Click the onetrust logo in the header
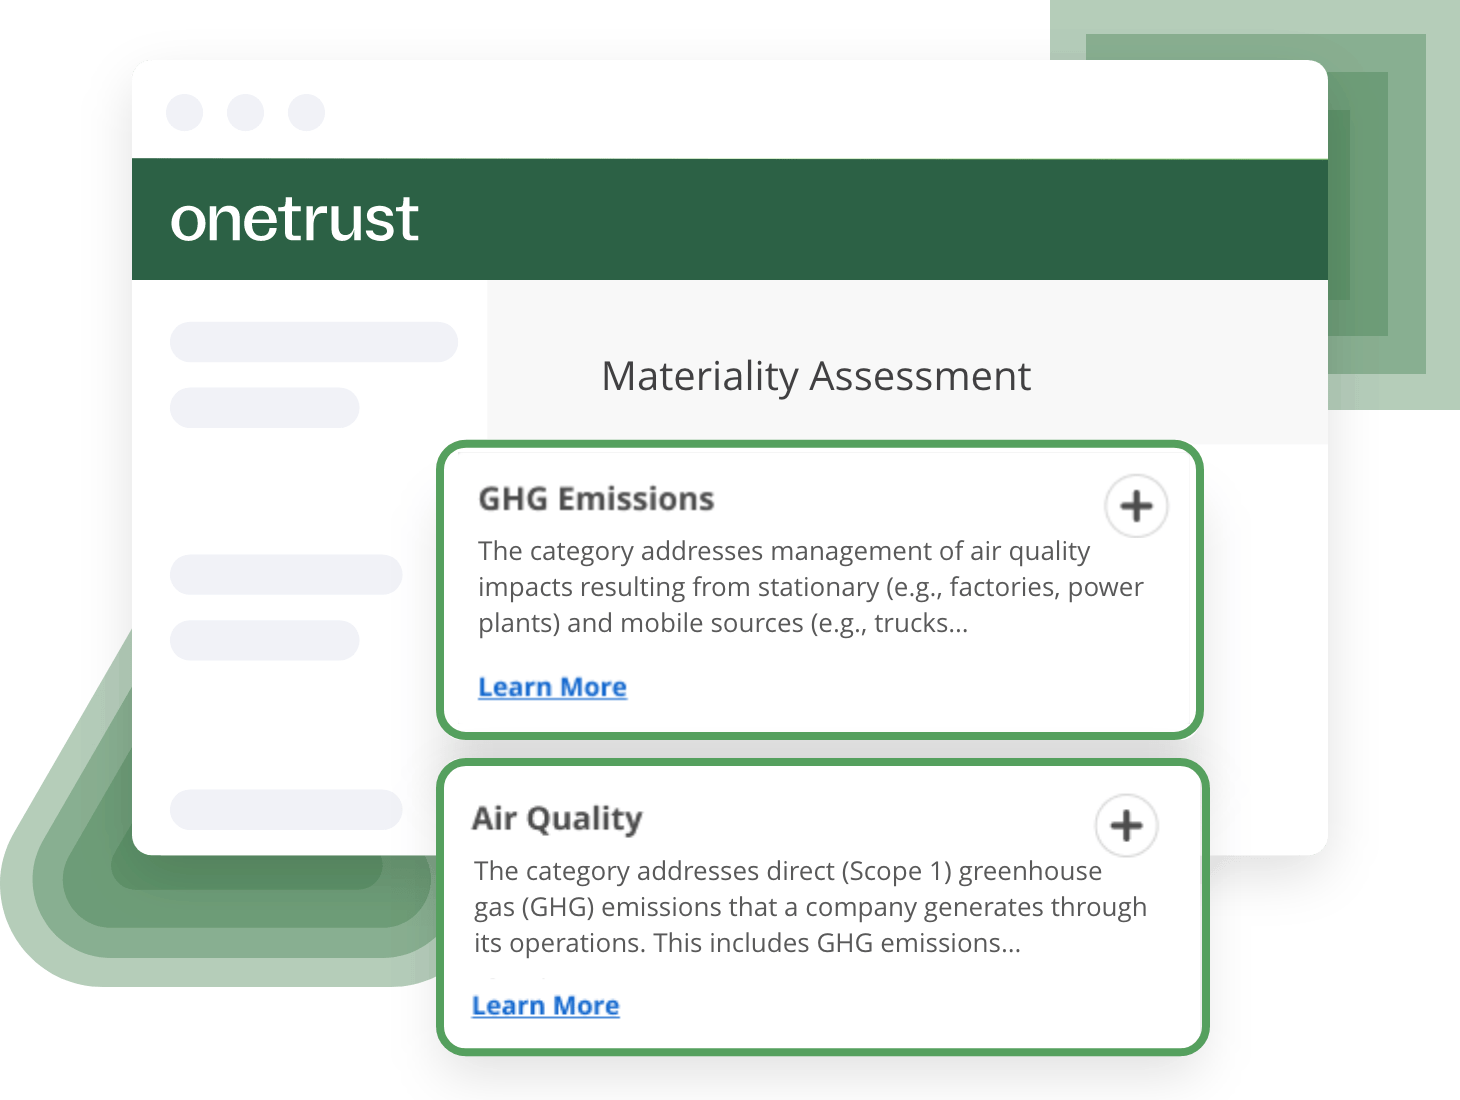This screenshot has width=1460, height=1100. (294, 219)
